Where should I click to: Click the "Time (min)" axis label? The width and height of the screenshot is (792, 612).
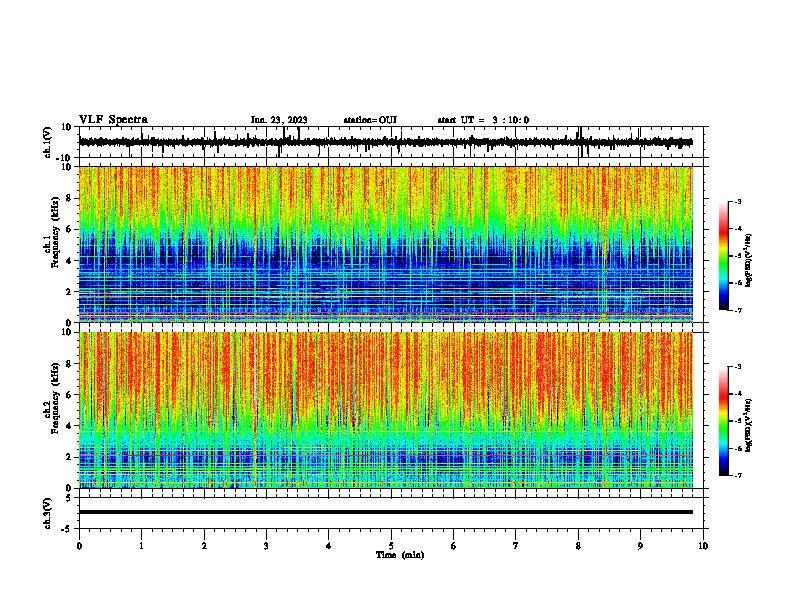pyautogui.click(x=400, y=555)
